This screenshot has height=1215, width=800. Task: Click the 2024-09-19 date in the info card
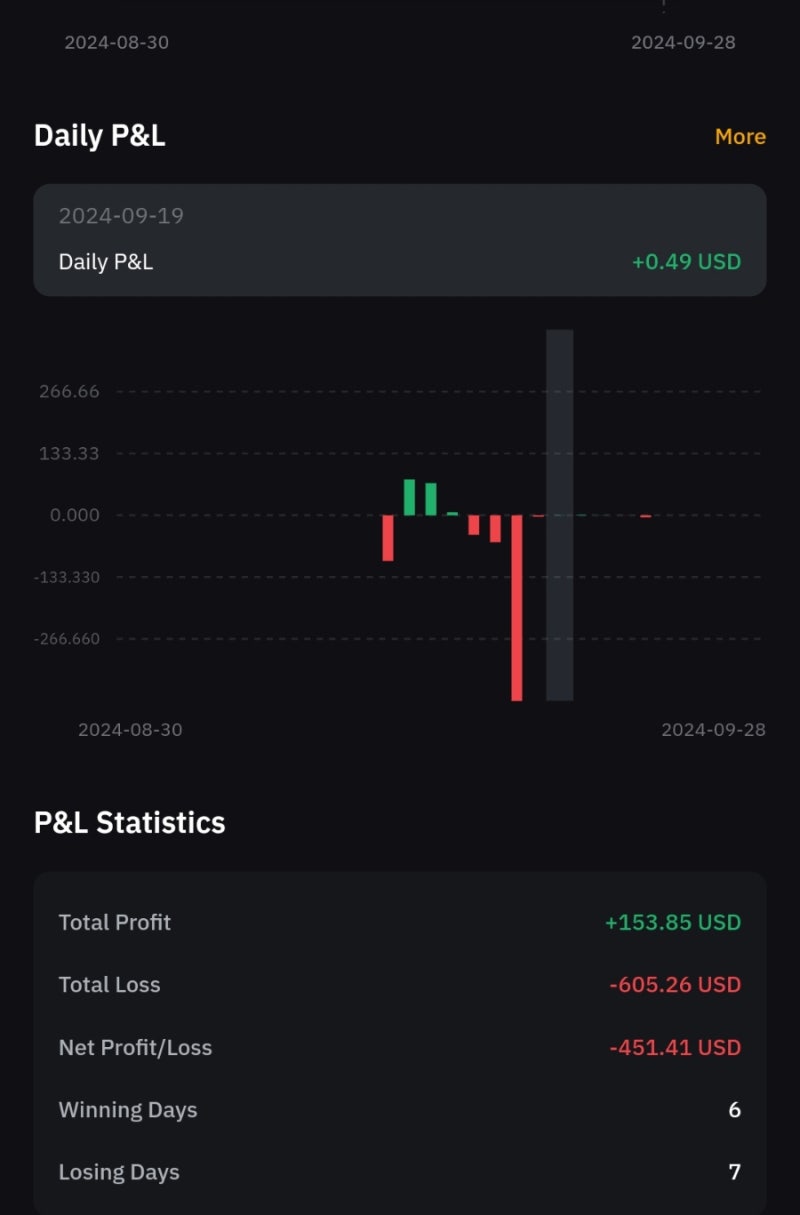tap(121, 216)
